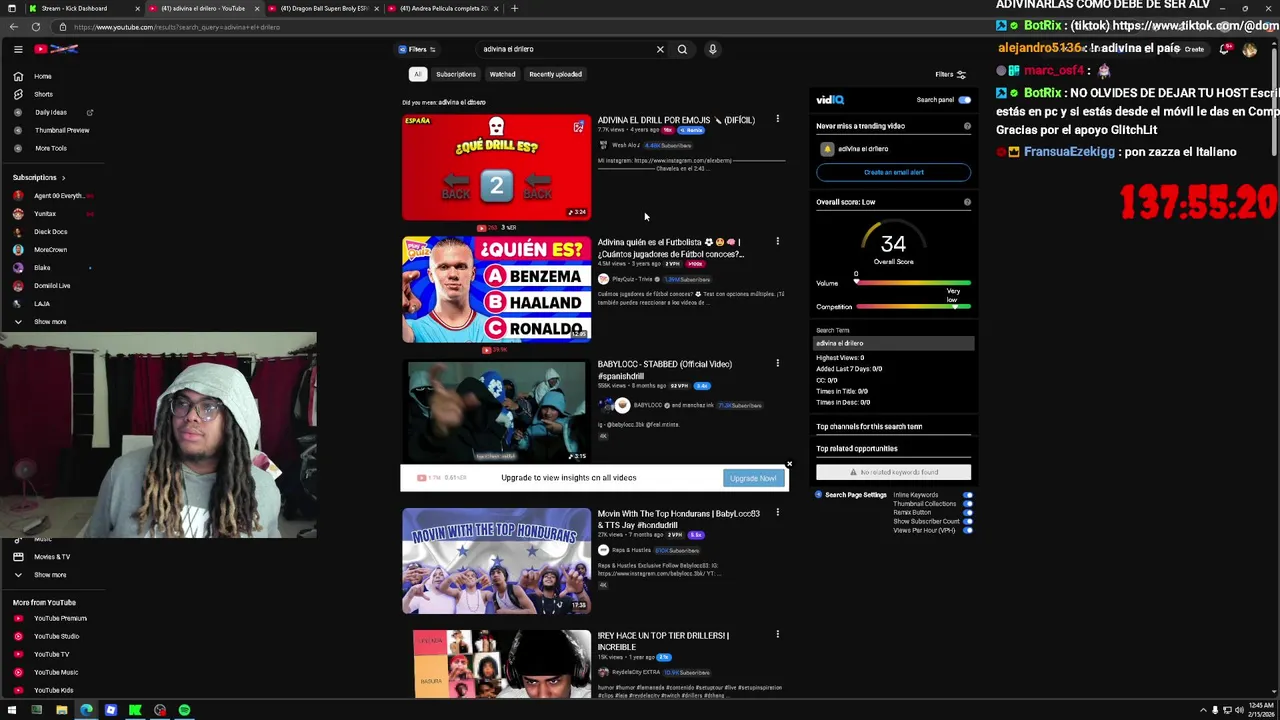The image size is (1280, 720).
Task: Open options menu for Futbolista quiz video
Action: click(777, 241)
